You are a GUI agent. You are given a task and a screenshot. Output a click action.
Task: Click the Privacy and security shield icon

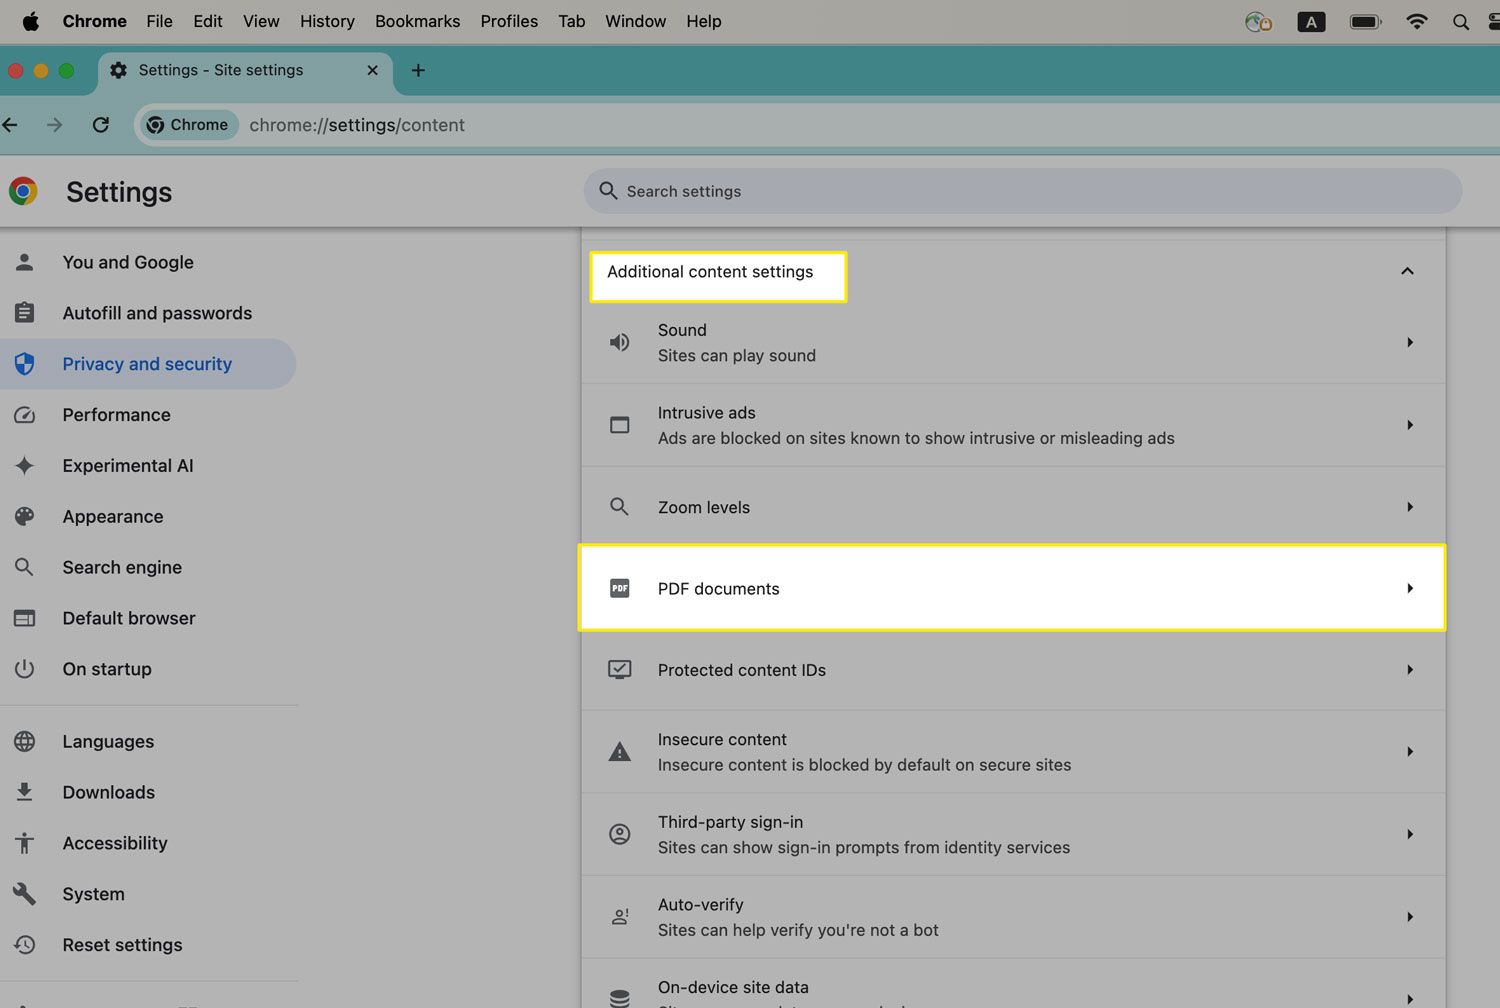25,364
